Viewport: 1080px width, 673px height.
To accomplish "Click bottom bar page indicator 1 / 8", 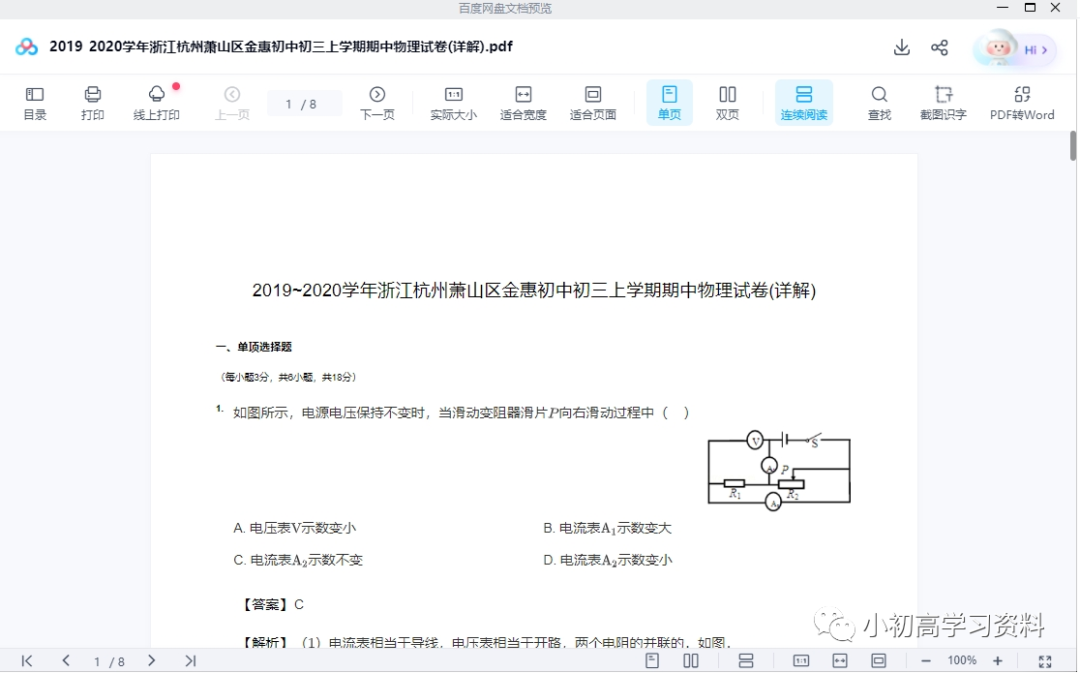I will [110, 661].
